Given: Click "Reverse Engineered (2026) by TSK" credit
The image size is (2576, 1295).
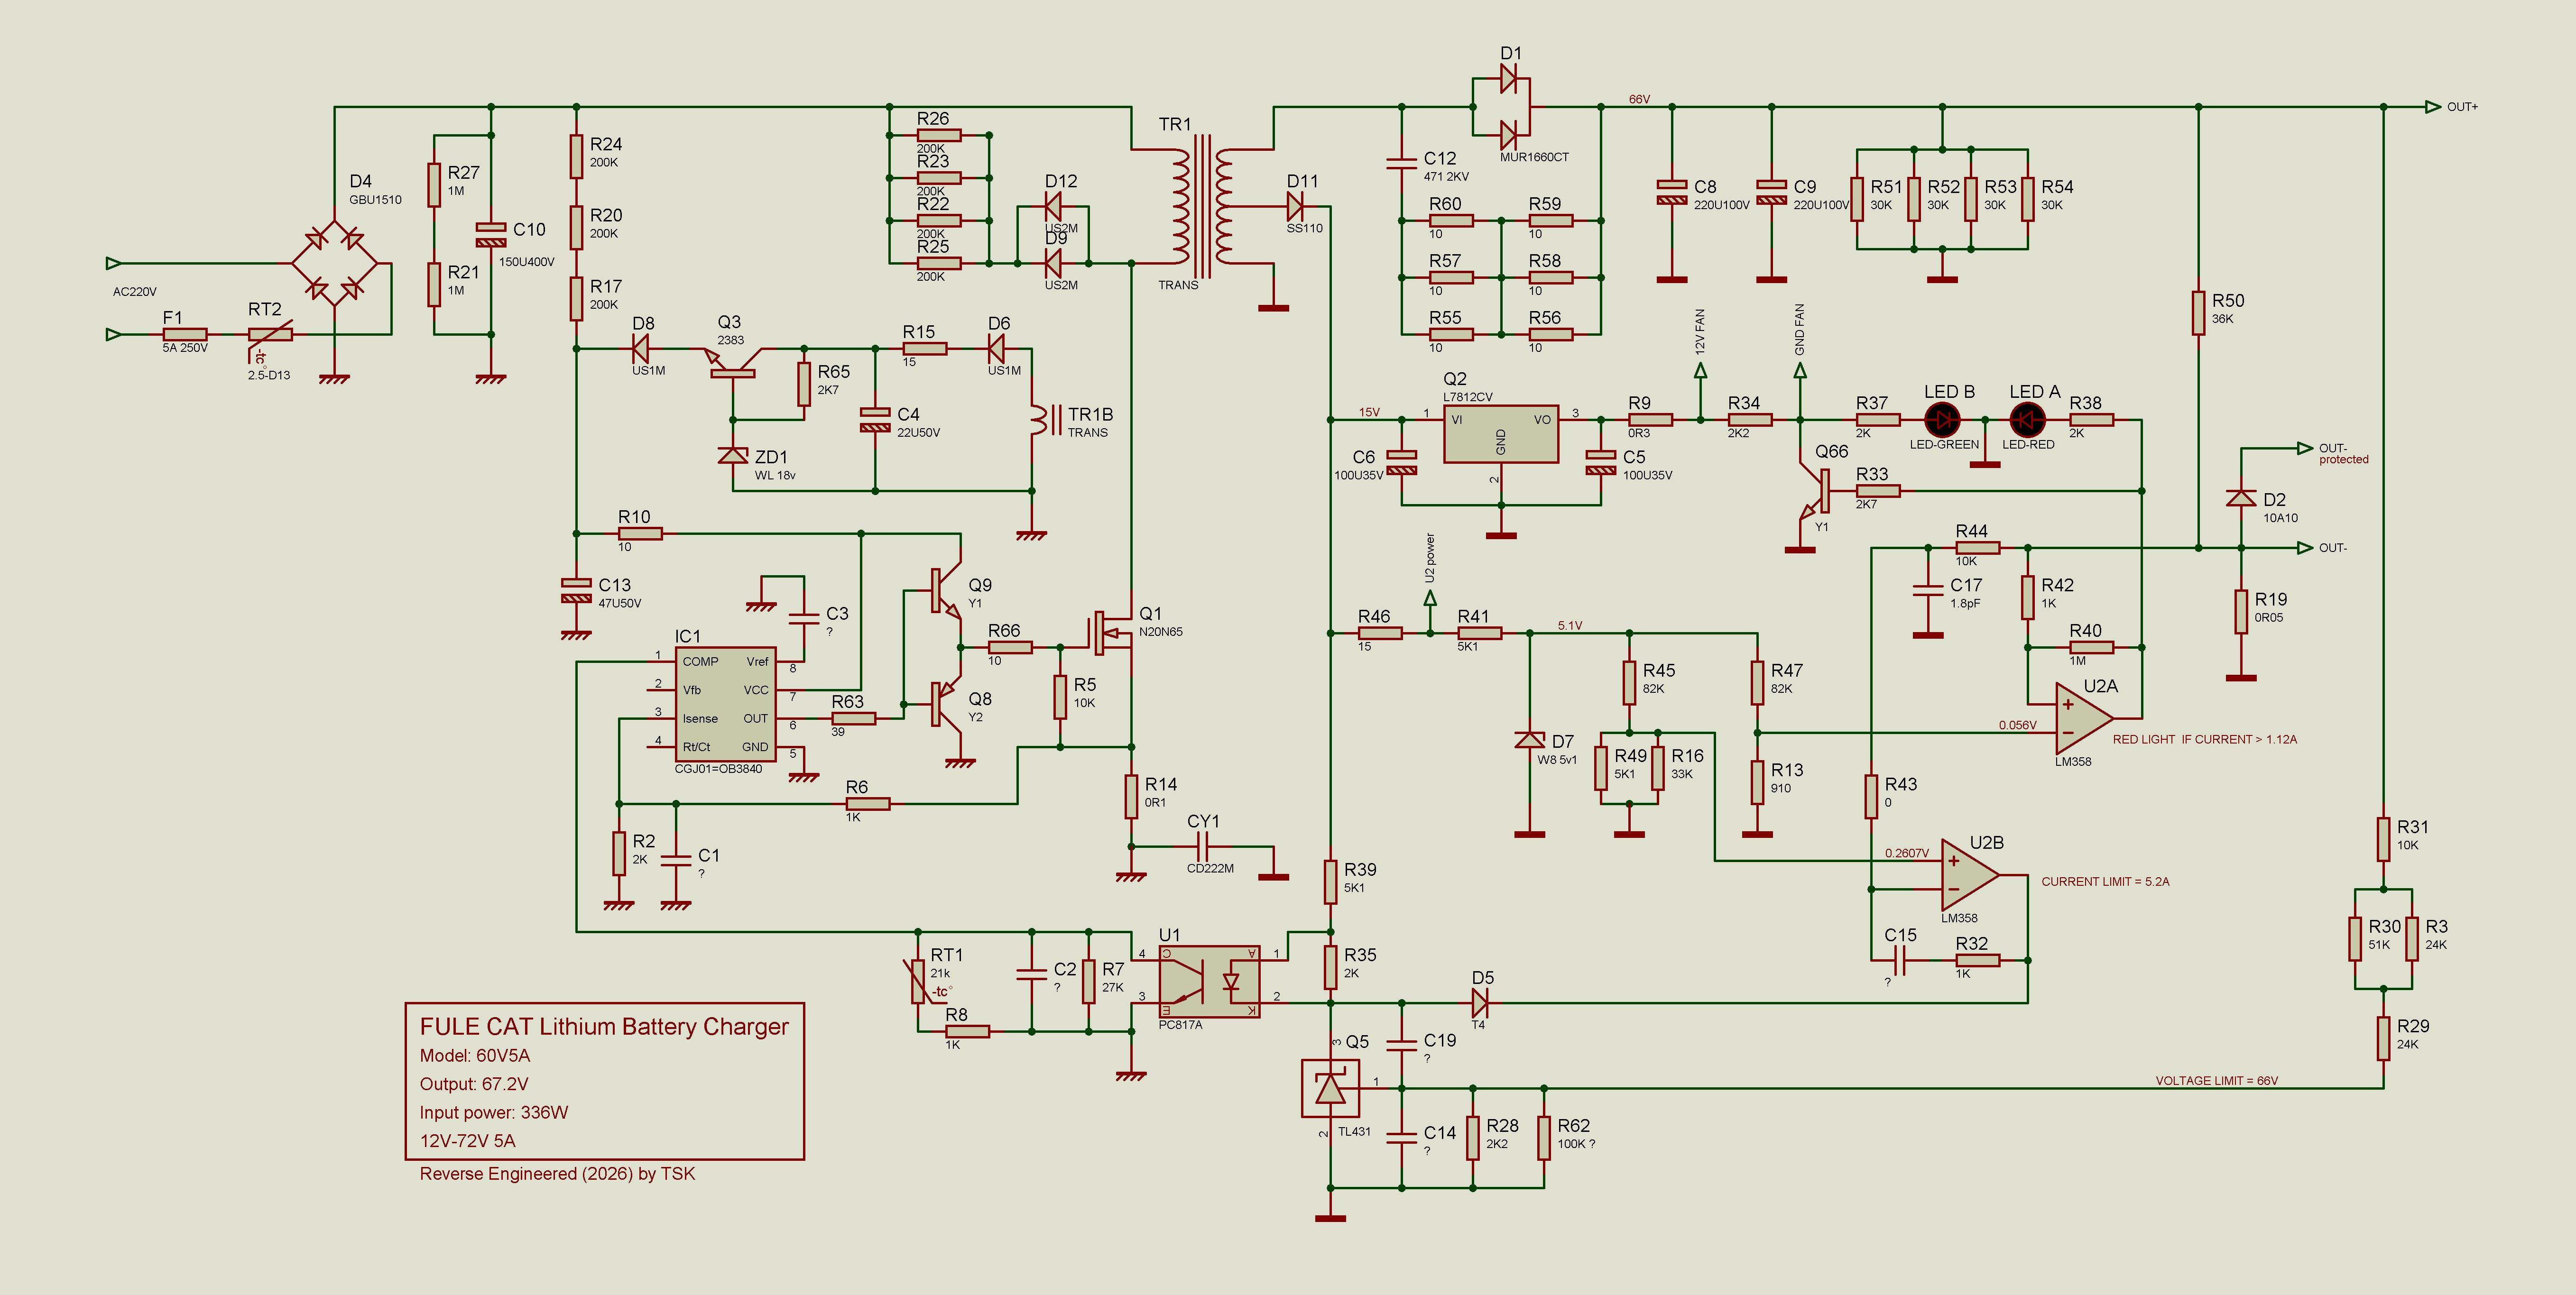Looking at the screenshot, I should point(557,1174).
